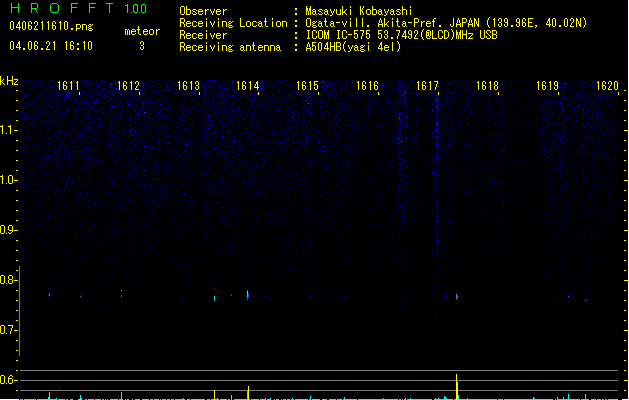
Task: Click the 0.7 kHz frequency tick label
Action: pos(8,330)
